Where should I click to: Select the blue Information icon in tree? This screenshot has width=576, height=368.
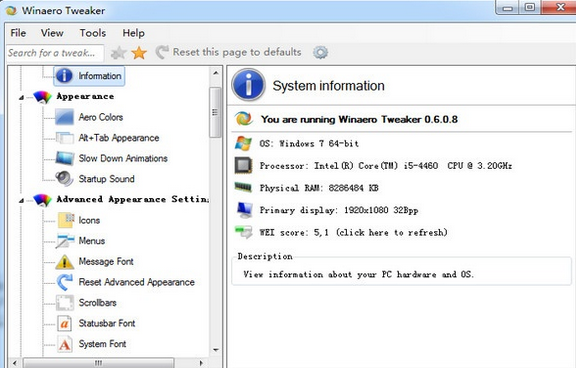pyautogui.click(x=64, y=76)
